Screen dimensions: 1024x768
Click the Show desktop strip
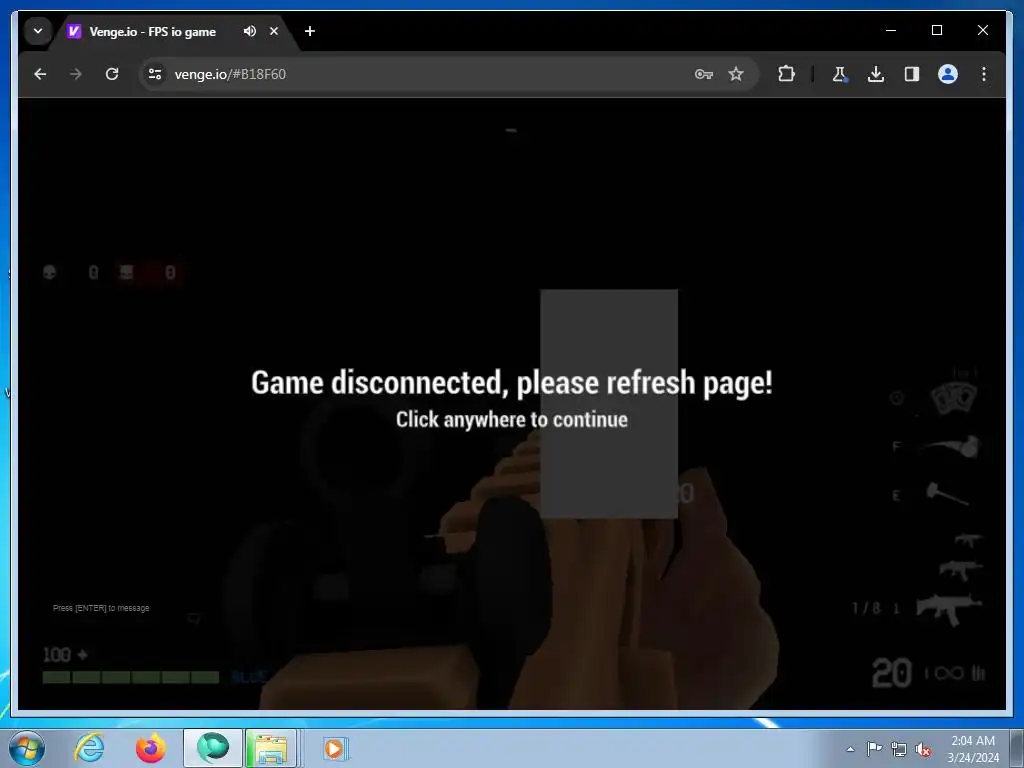[1016, 749]
